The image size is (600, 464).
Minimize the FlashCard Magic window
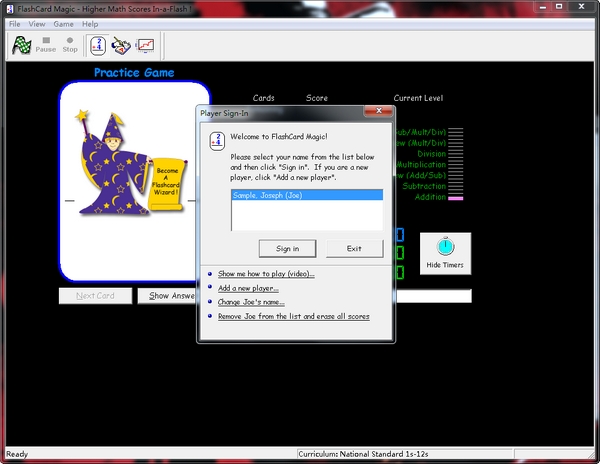pyautogui.click(x=542, y=7)
